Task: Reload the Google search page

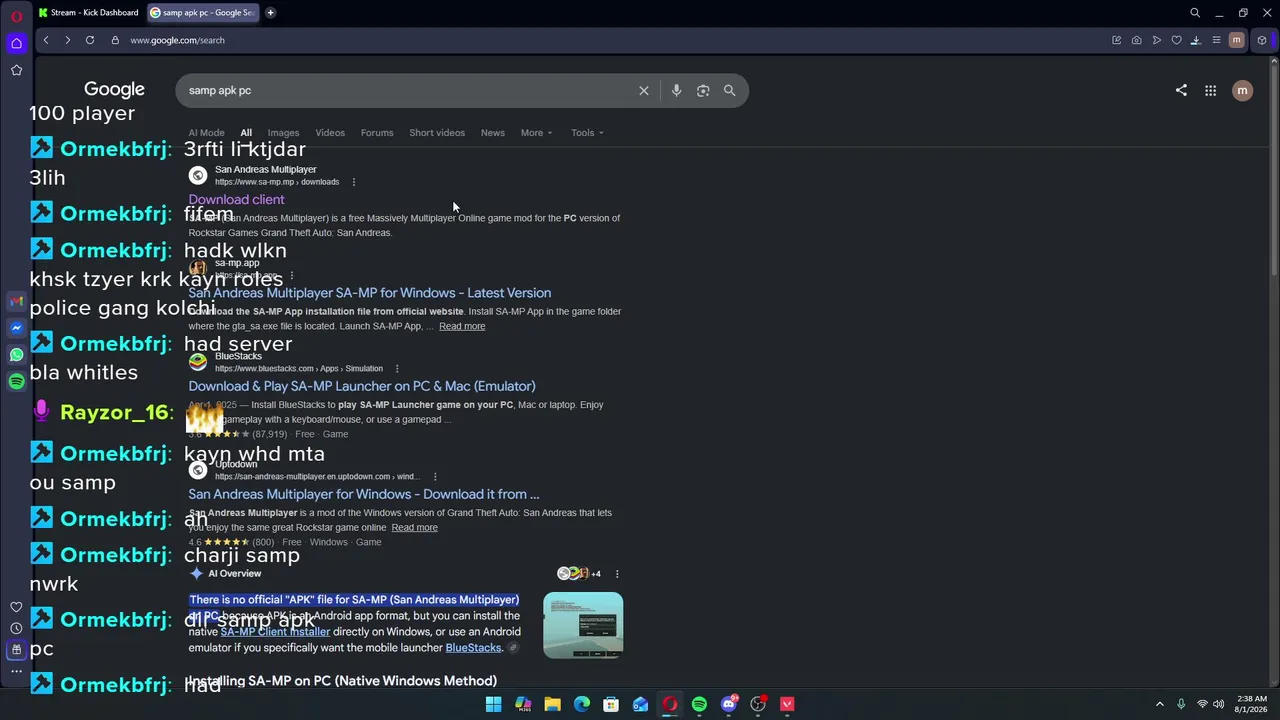Action: (x=90, y=40)
